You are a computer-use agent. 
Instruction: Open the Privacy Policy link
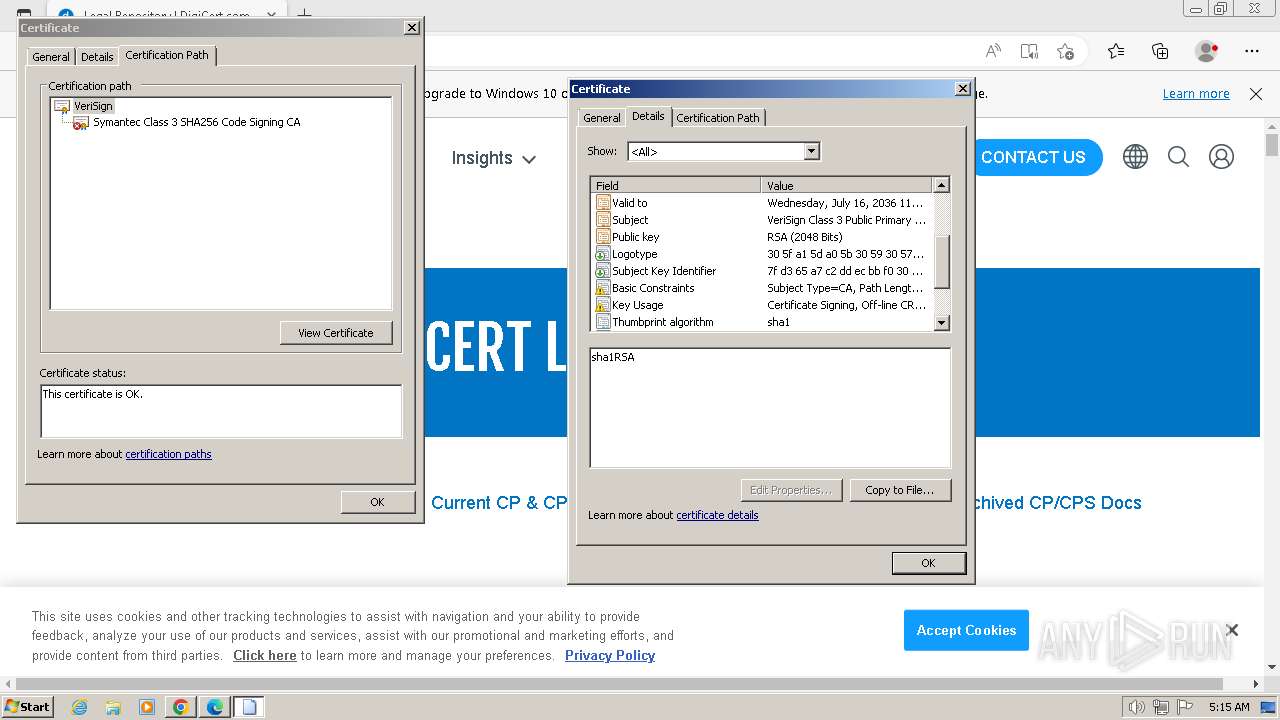click(x=610, y=656)
